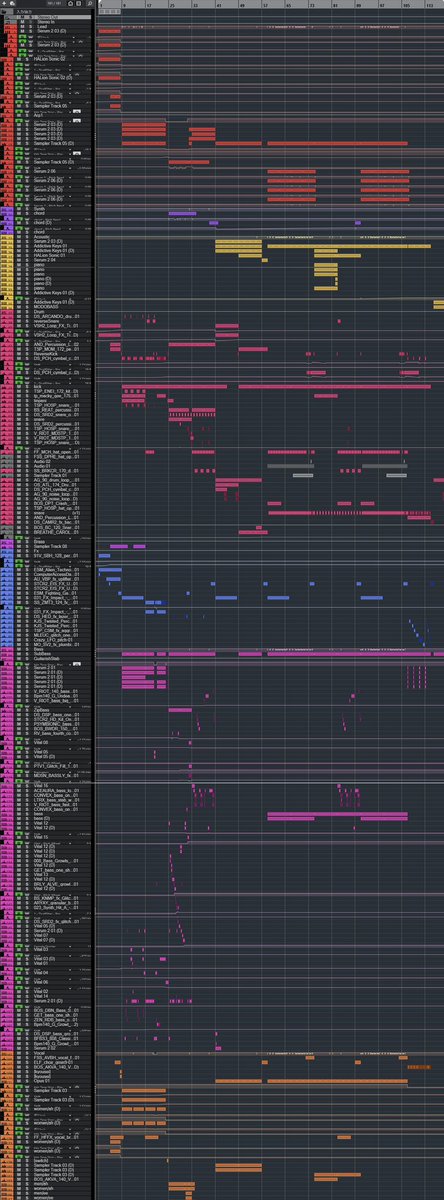Select the Serum 2 06 track

coord(44,171)
